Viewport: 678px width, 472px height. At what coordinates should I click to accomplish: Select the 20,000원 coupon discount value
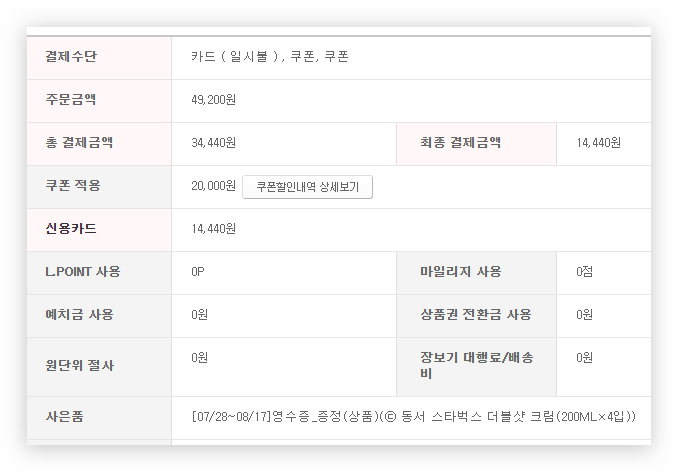coord(213,186)
